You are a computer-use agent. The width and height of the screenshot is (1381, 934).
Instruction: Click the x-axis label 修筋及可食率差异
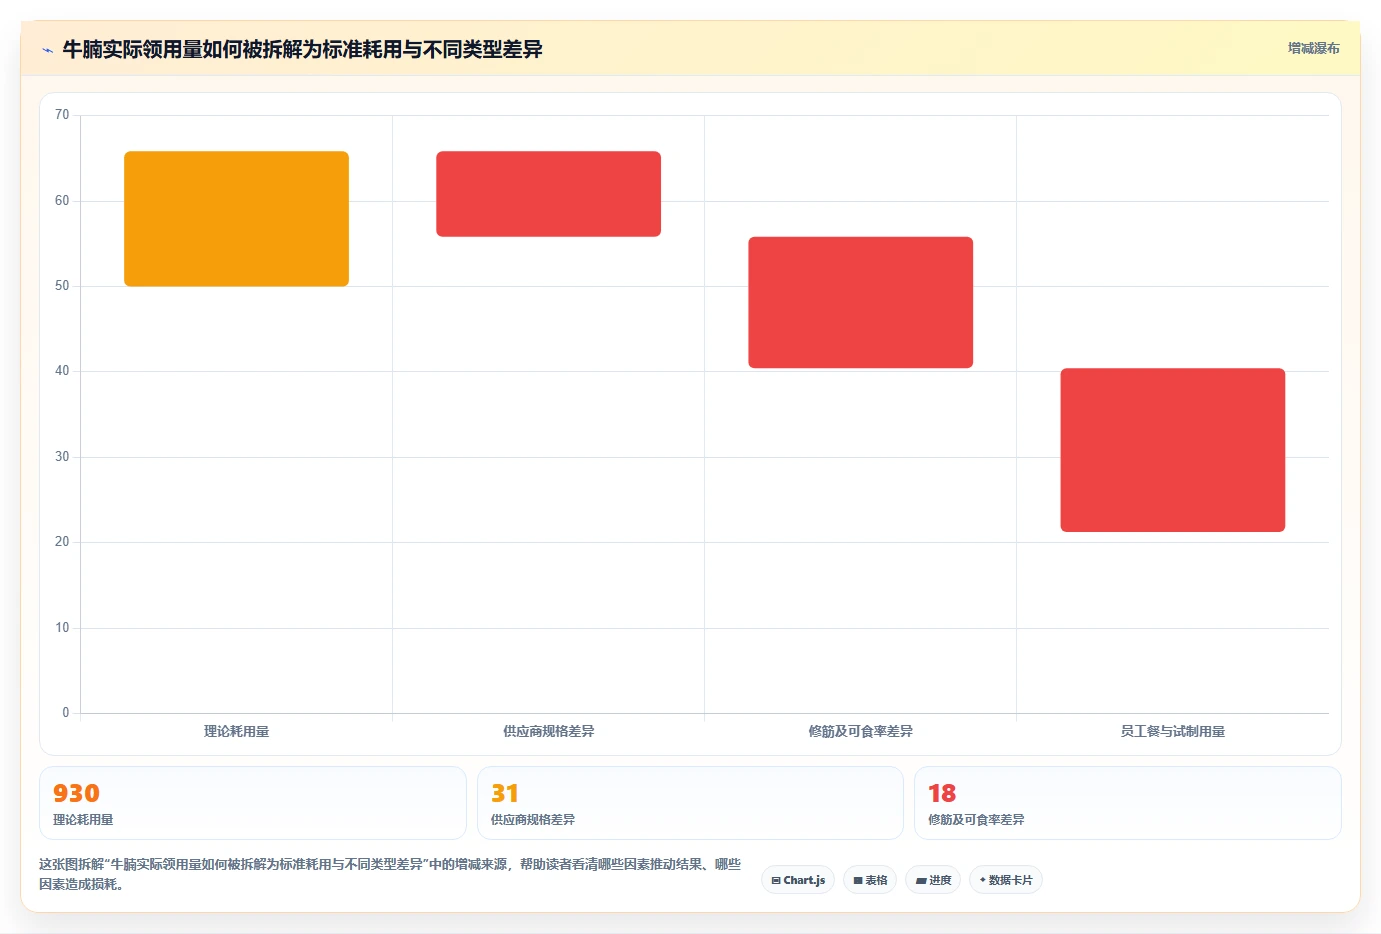click(x=860, y=731)
